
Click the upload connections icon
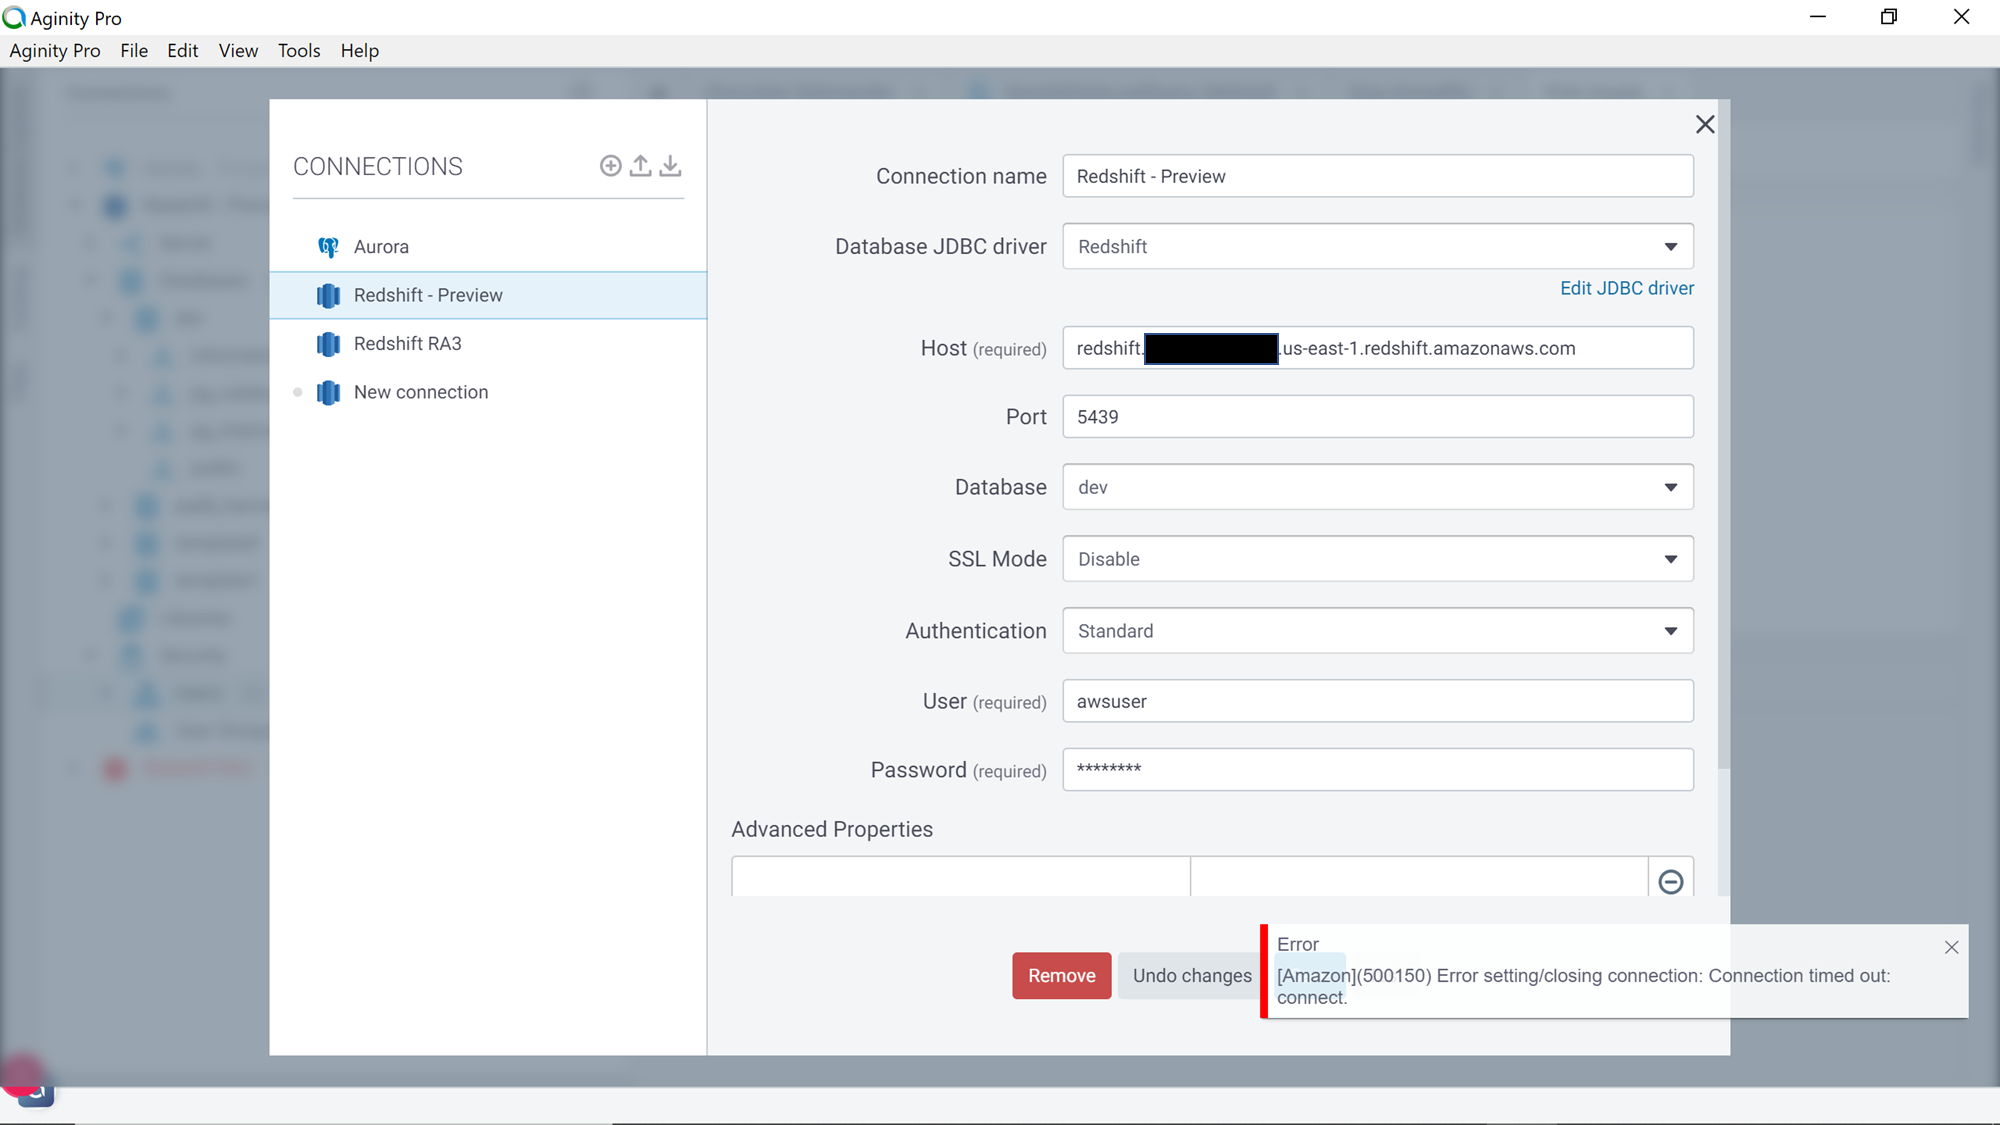click(x=640, y=166)
